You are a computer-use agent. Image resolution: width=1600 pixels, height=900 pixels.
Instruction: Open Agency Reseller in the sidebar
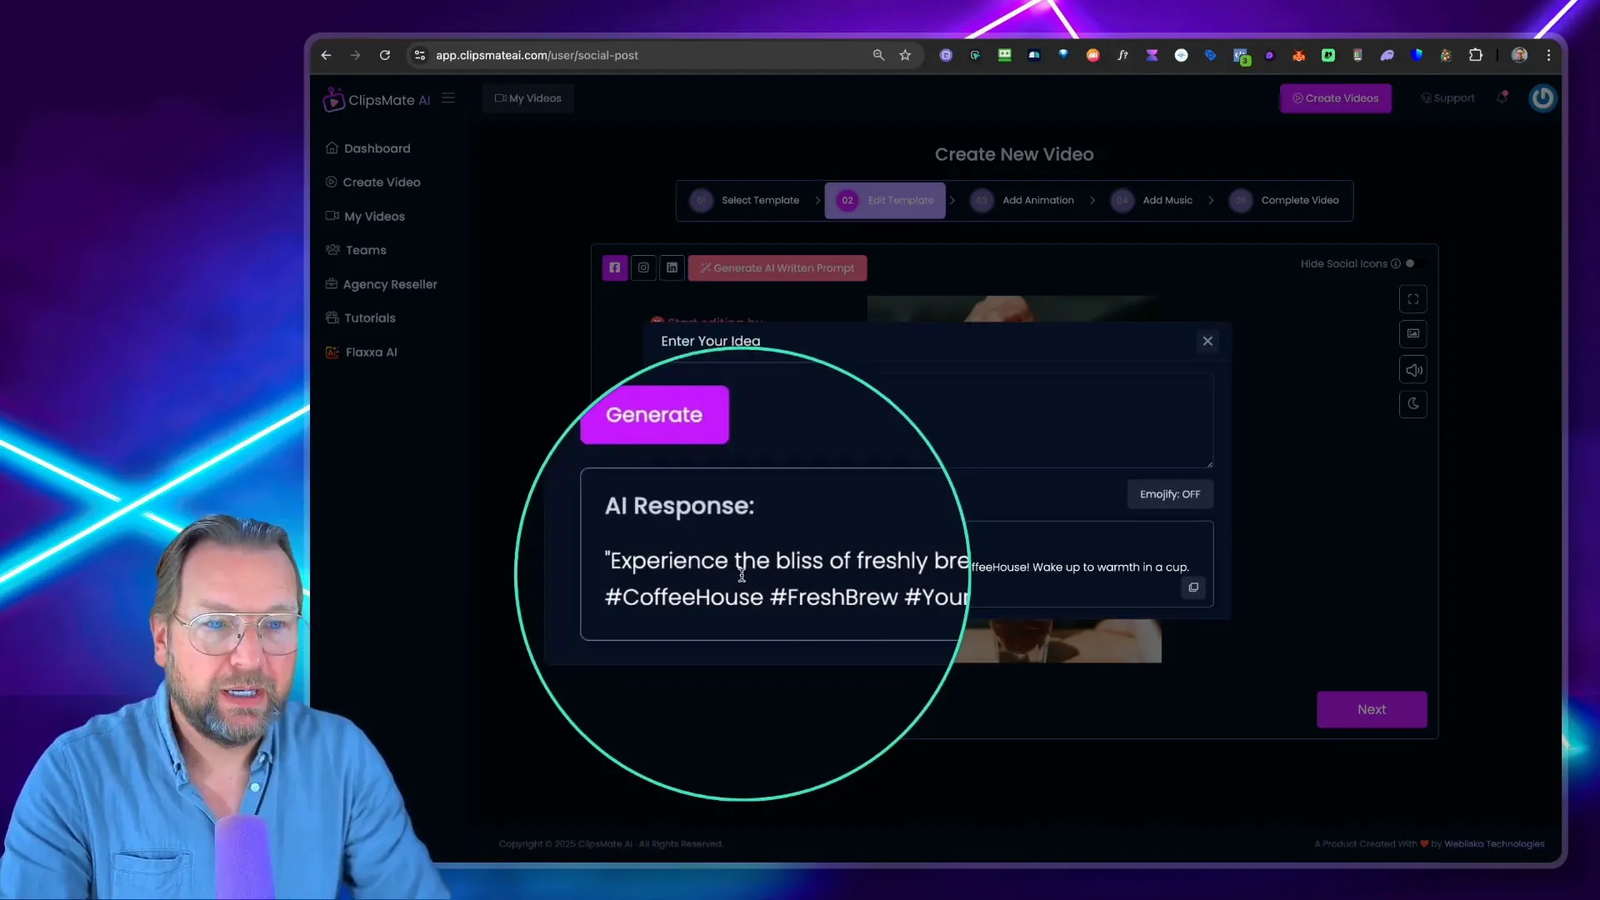381,284
